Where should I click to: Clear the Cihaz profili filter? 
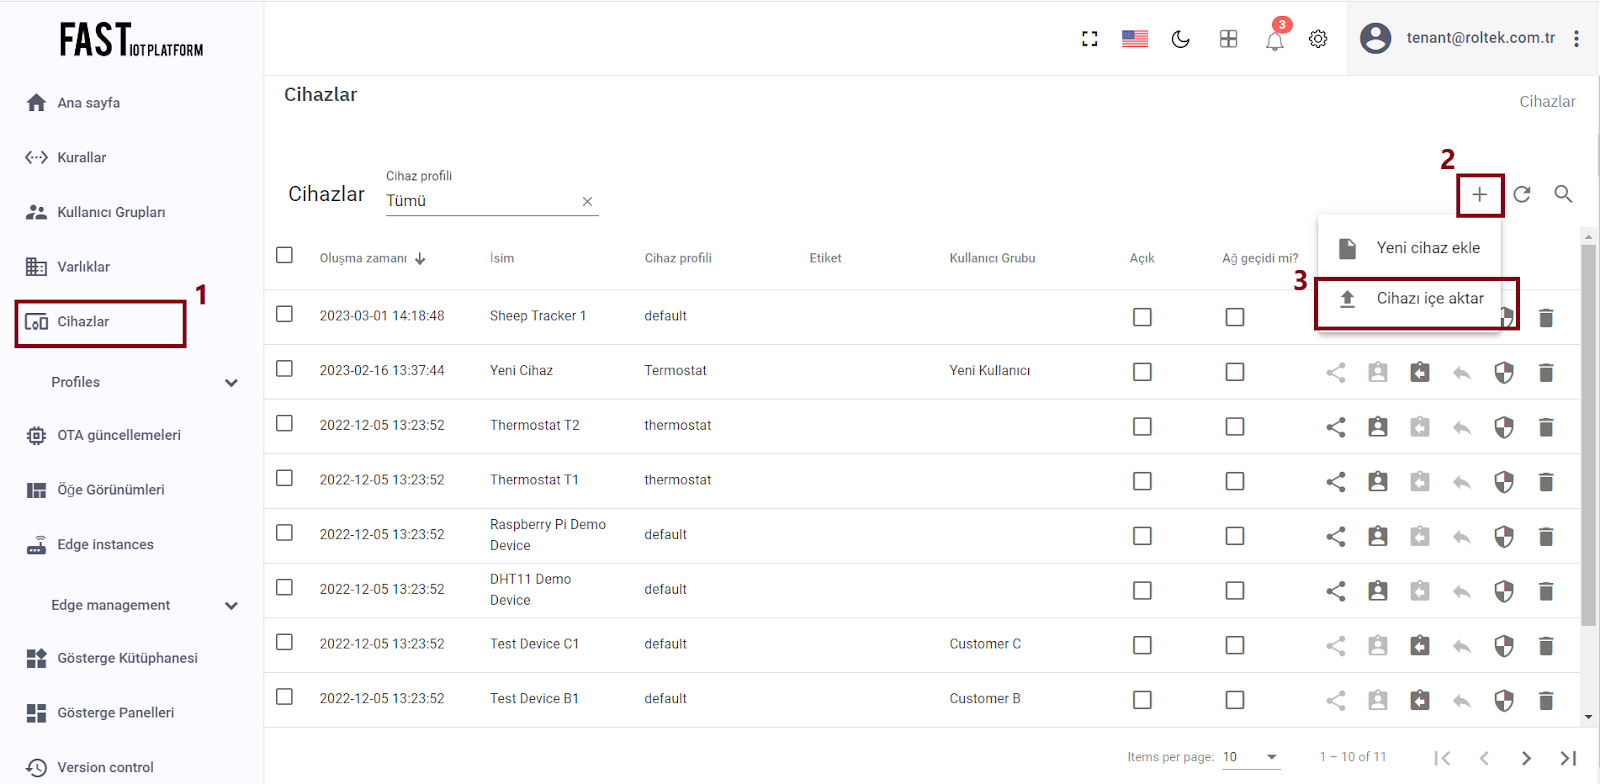(587, 201)
